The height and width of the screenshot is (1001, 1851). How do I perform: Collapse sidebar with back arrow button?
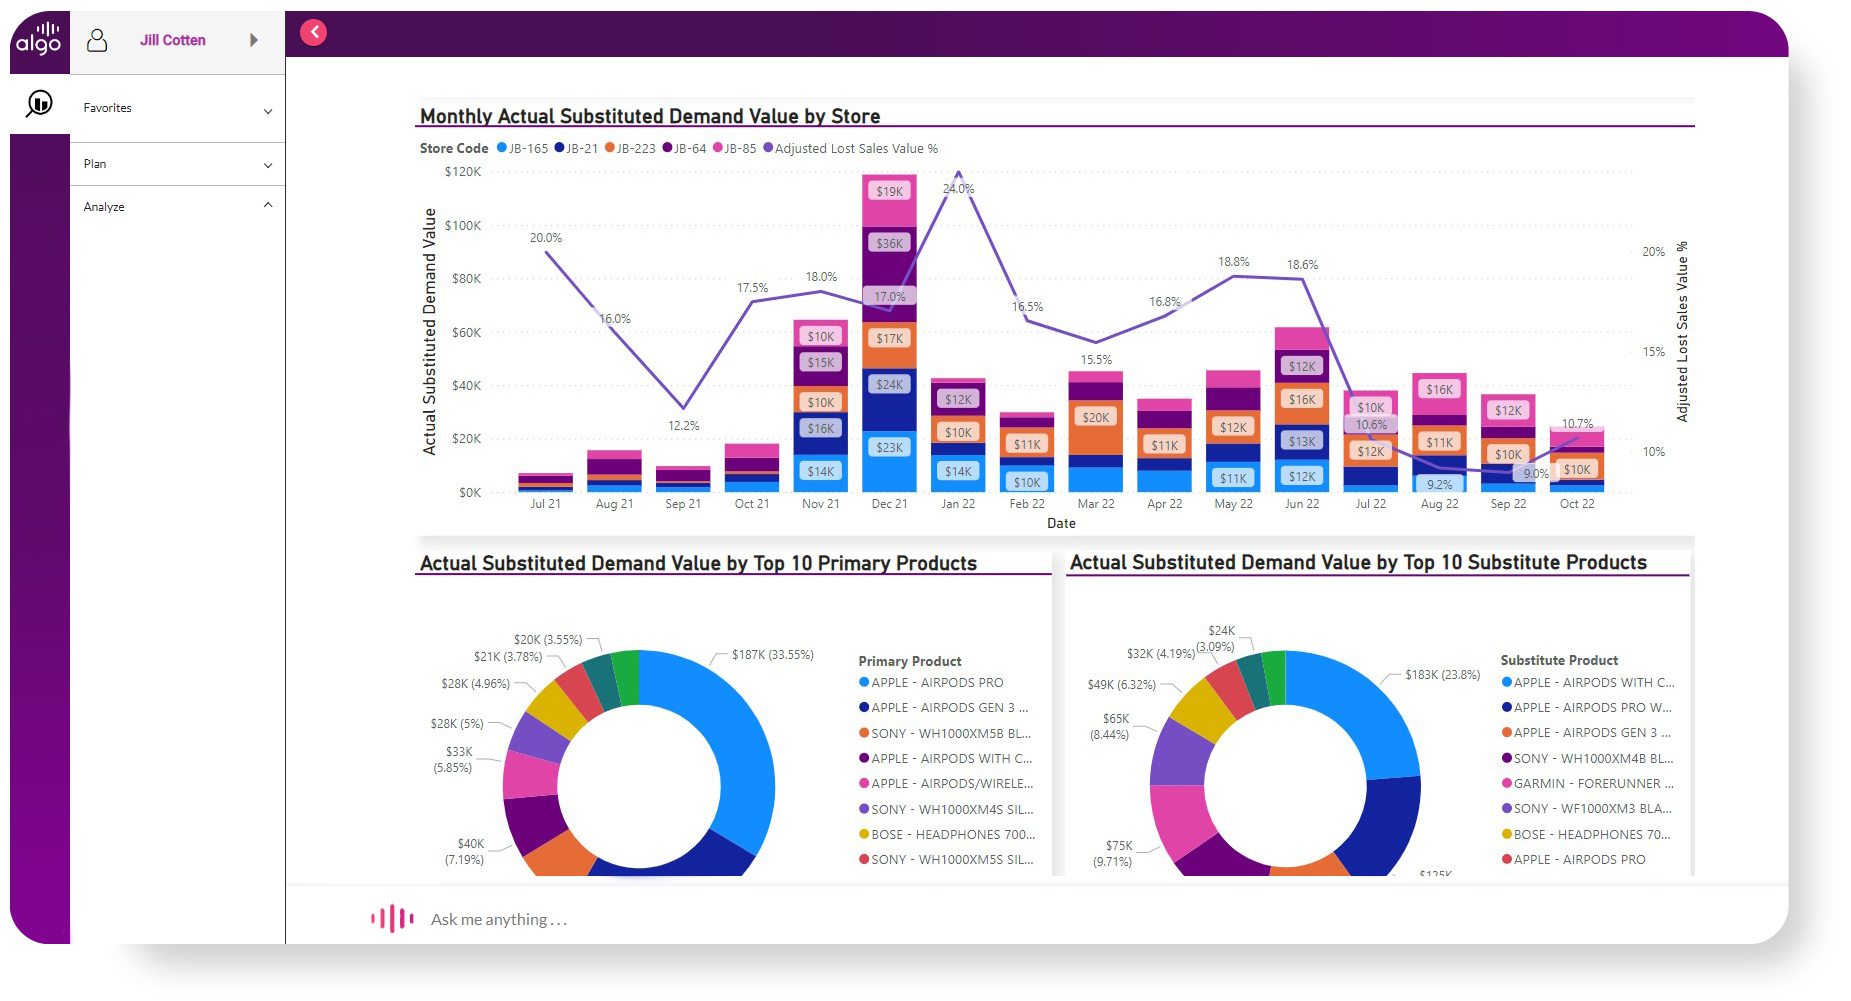(x=314, y=32)
